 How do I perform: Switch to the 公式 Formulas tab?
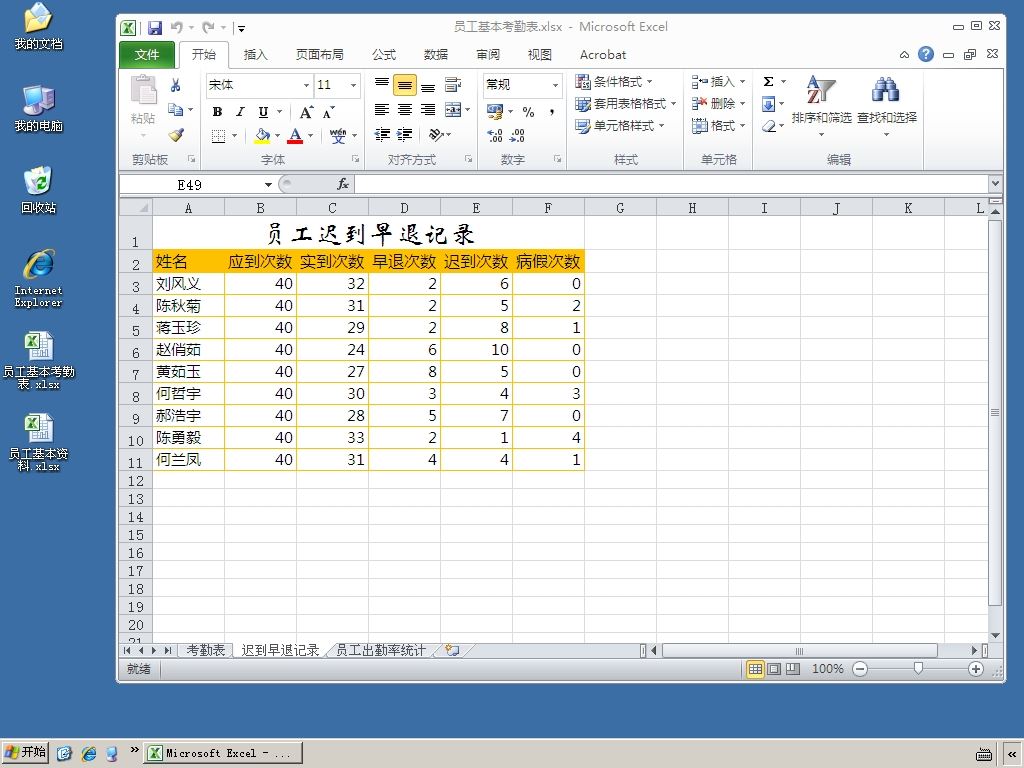tap(384, 55)
